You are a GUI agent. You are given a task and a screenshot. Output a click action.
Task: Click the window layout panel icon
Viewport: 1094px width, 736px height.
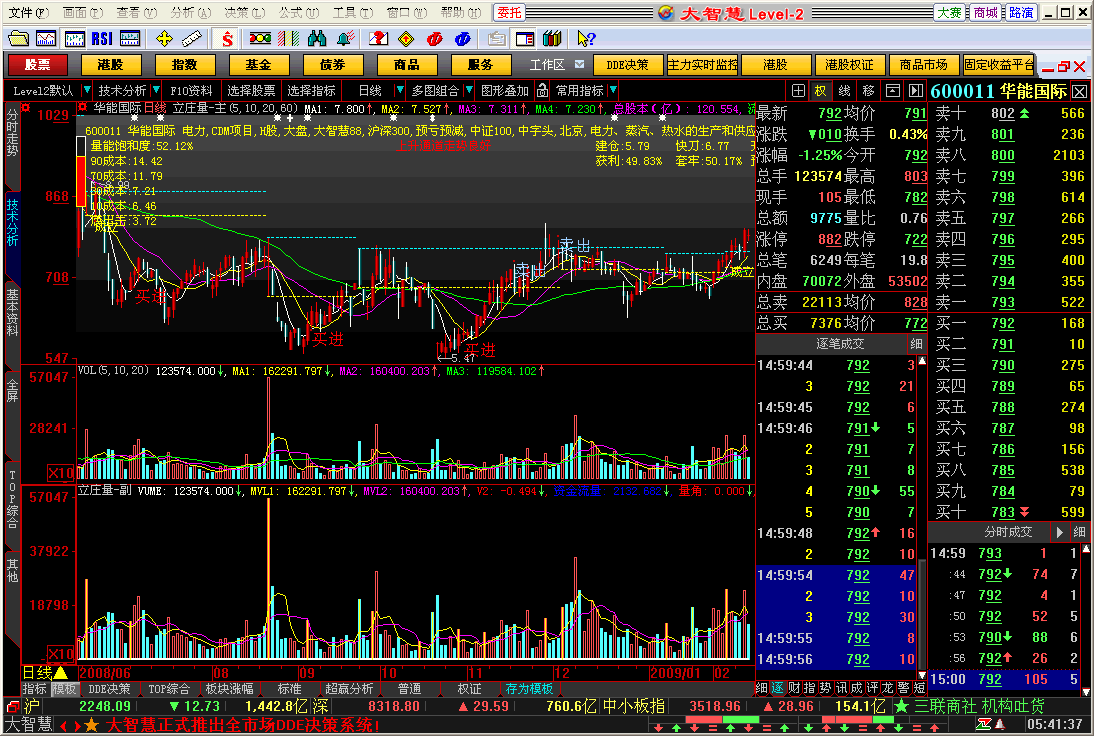[524, 38]
